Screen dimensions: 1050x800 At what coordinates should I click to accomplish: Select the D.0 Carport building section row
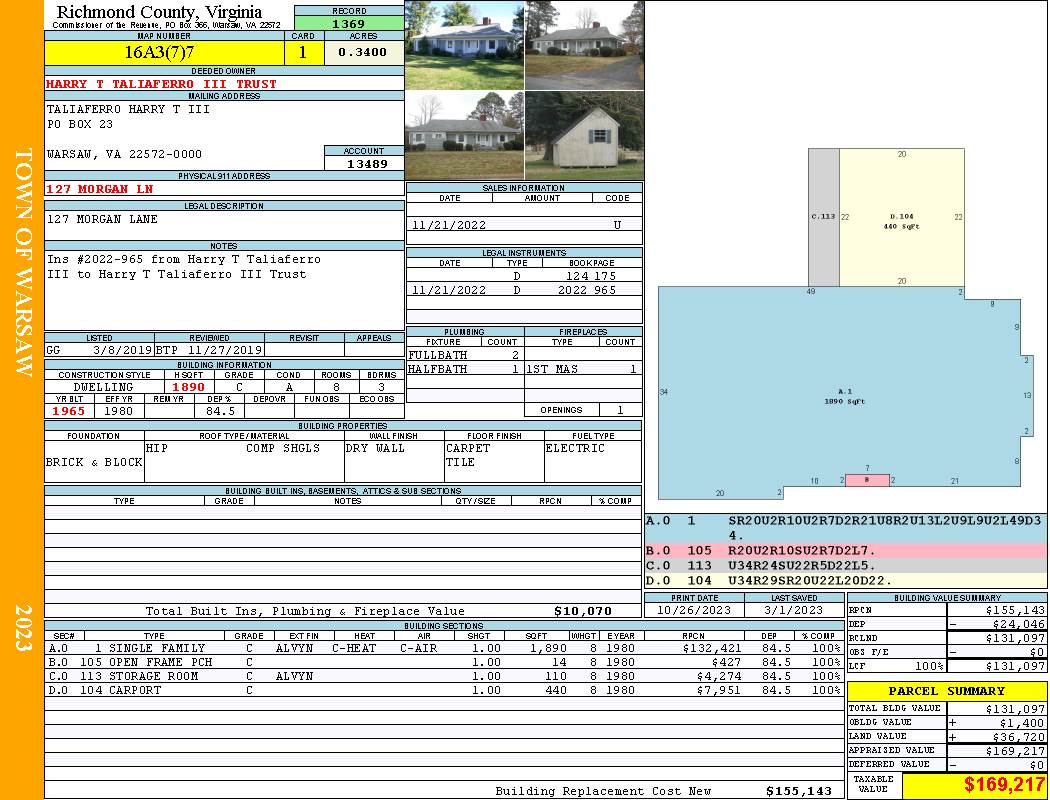click(443, 690)
